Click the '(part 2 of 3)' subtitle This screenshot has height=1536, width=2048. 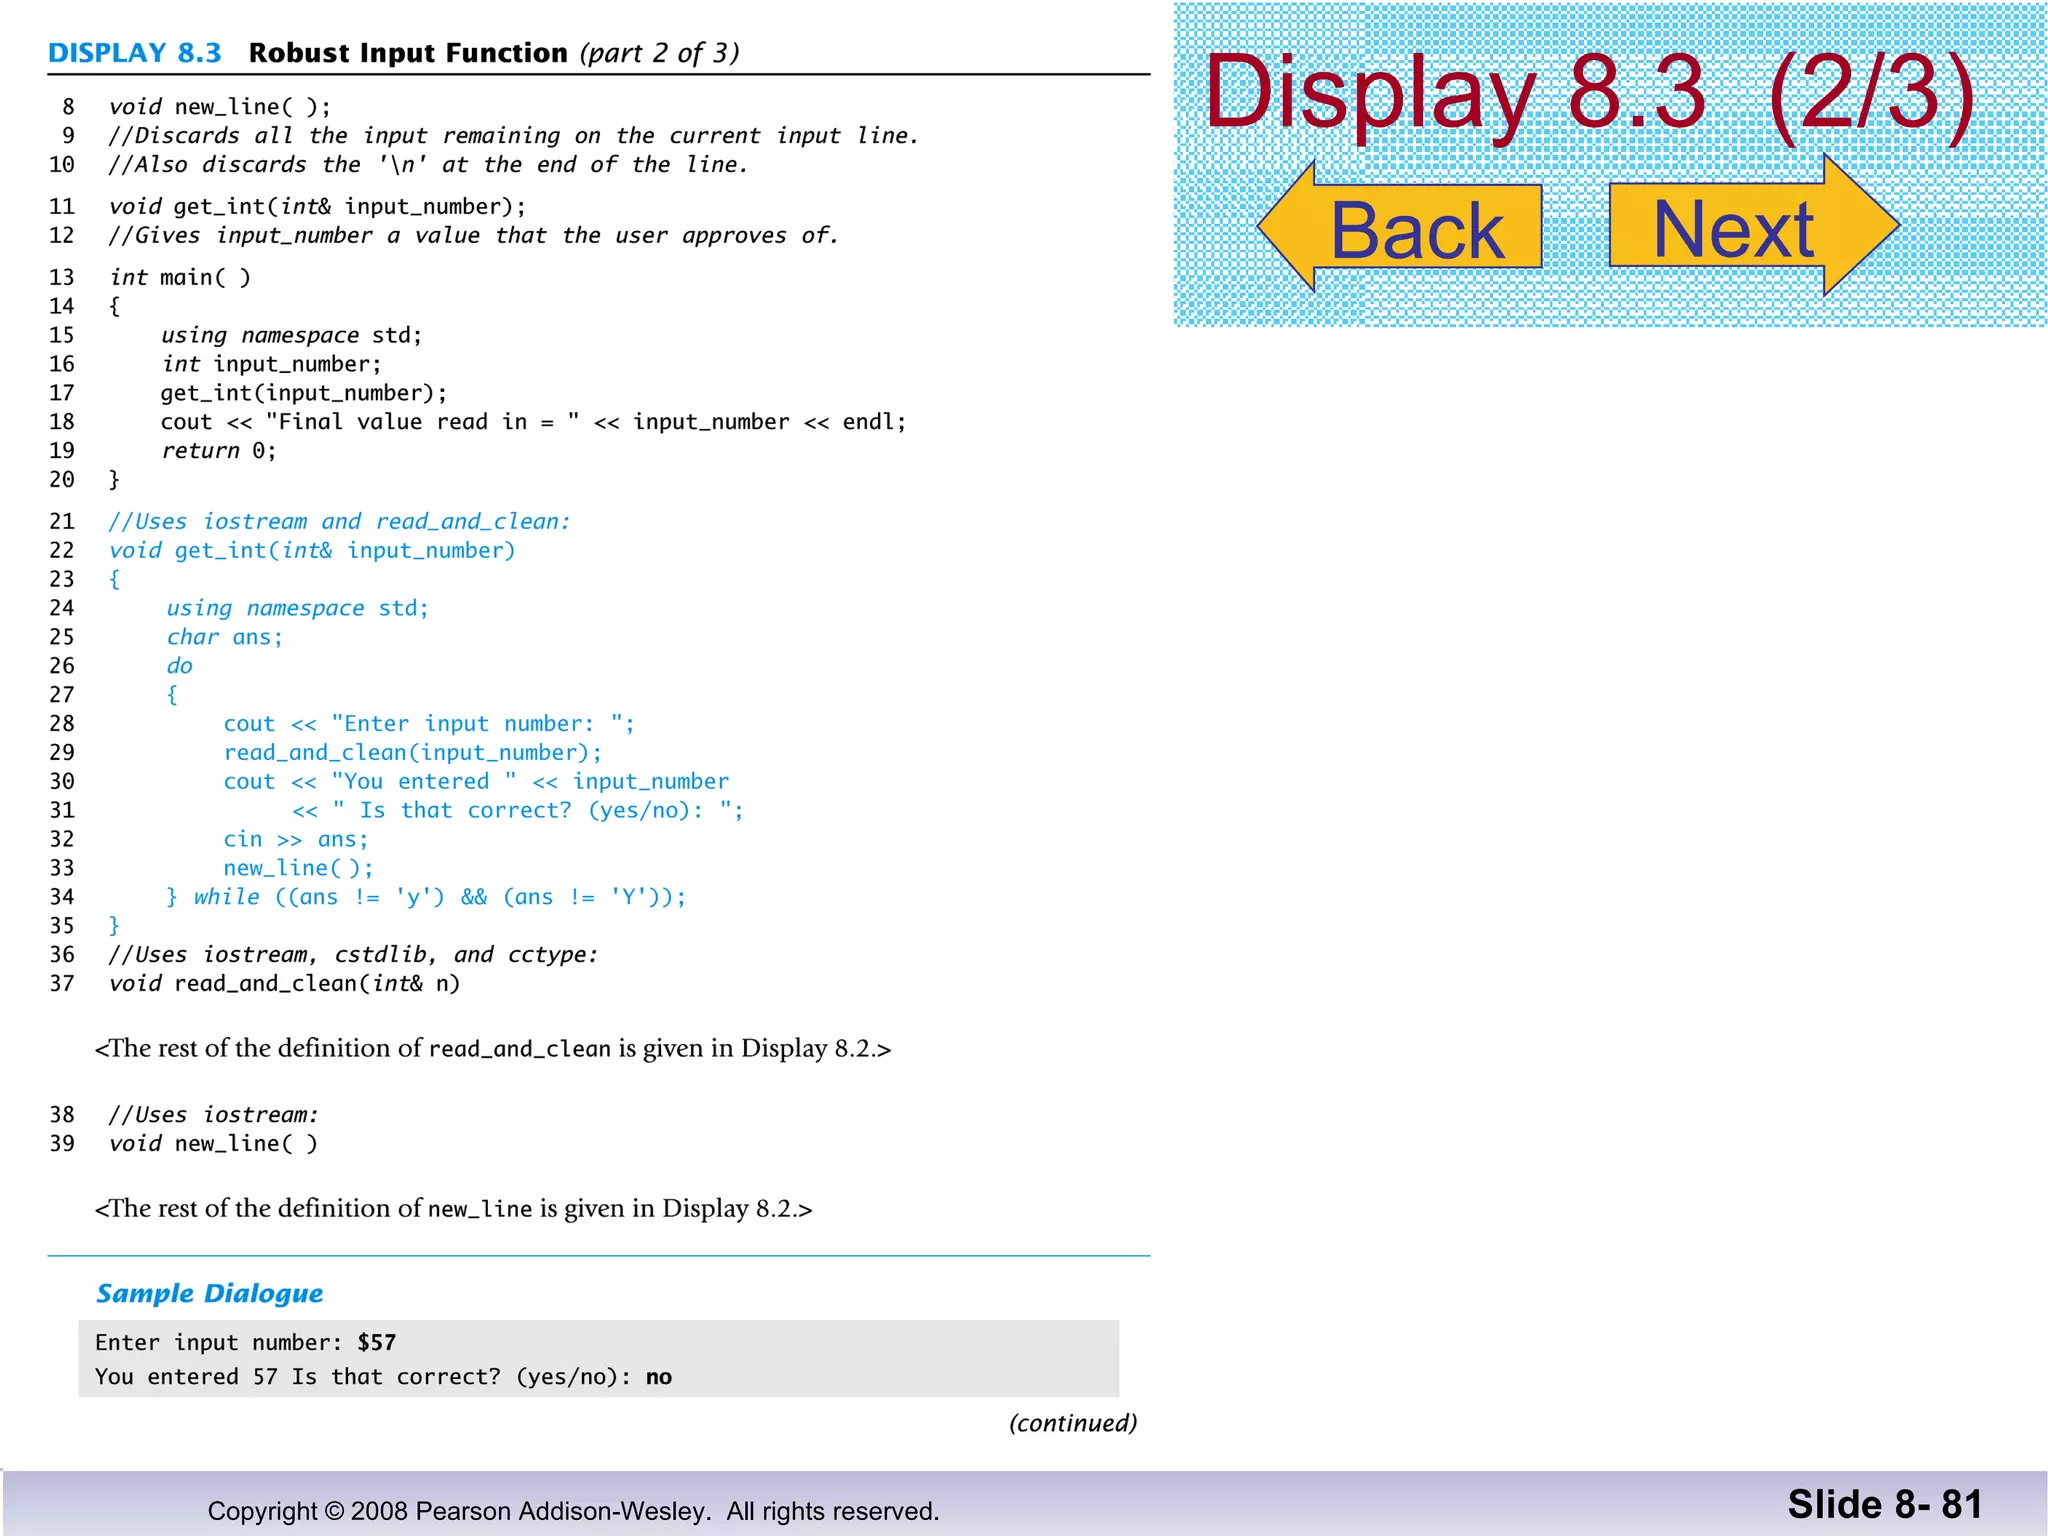pos(660,53)
